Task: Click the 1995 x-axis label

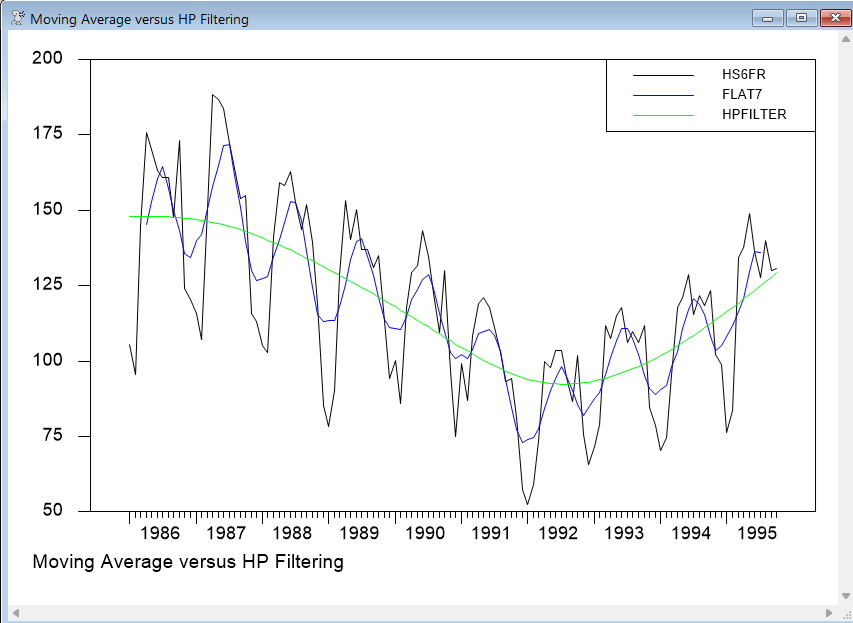Action: (x=759, y=532)
